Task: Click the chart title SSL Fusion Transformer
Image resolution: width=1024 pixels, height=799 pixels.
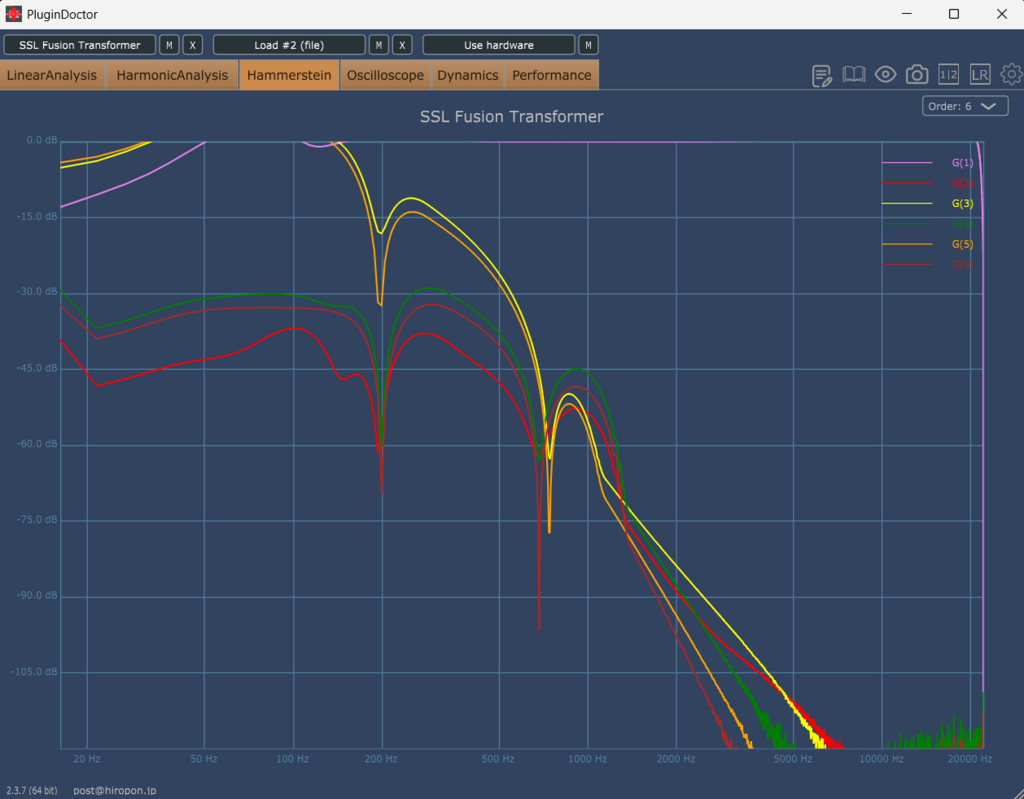Action: coord(511,116)
